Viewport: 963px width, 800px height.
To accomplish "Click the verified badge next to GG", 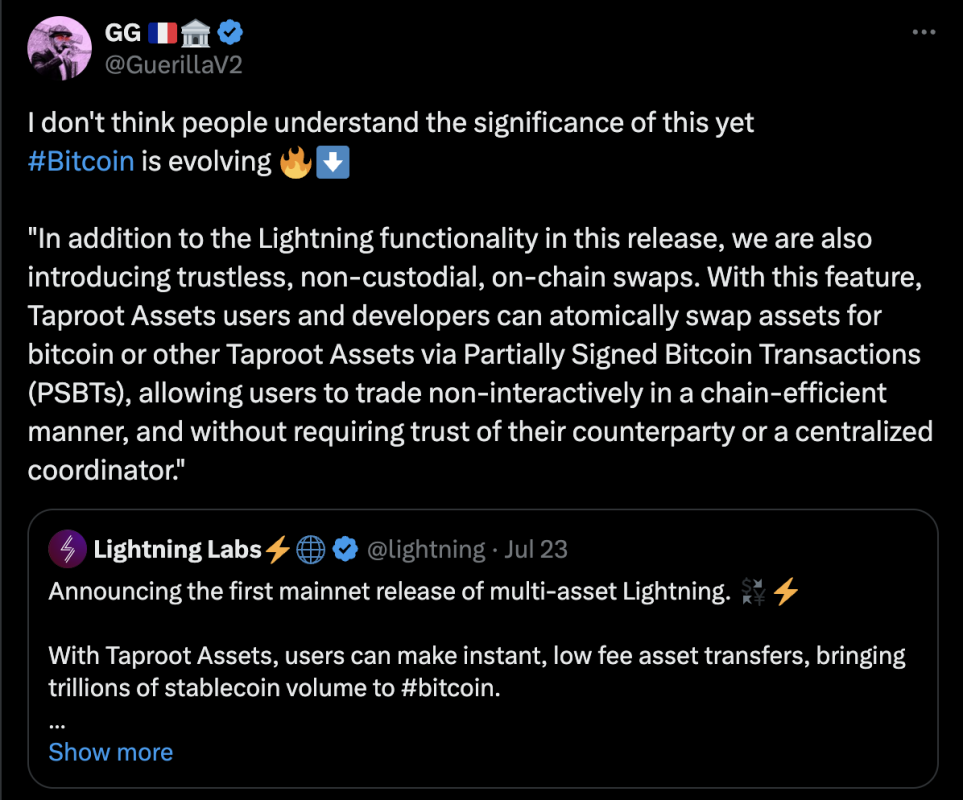I will pos(231,31).
